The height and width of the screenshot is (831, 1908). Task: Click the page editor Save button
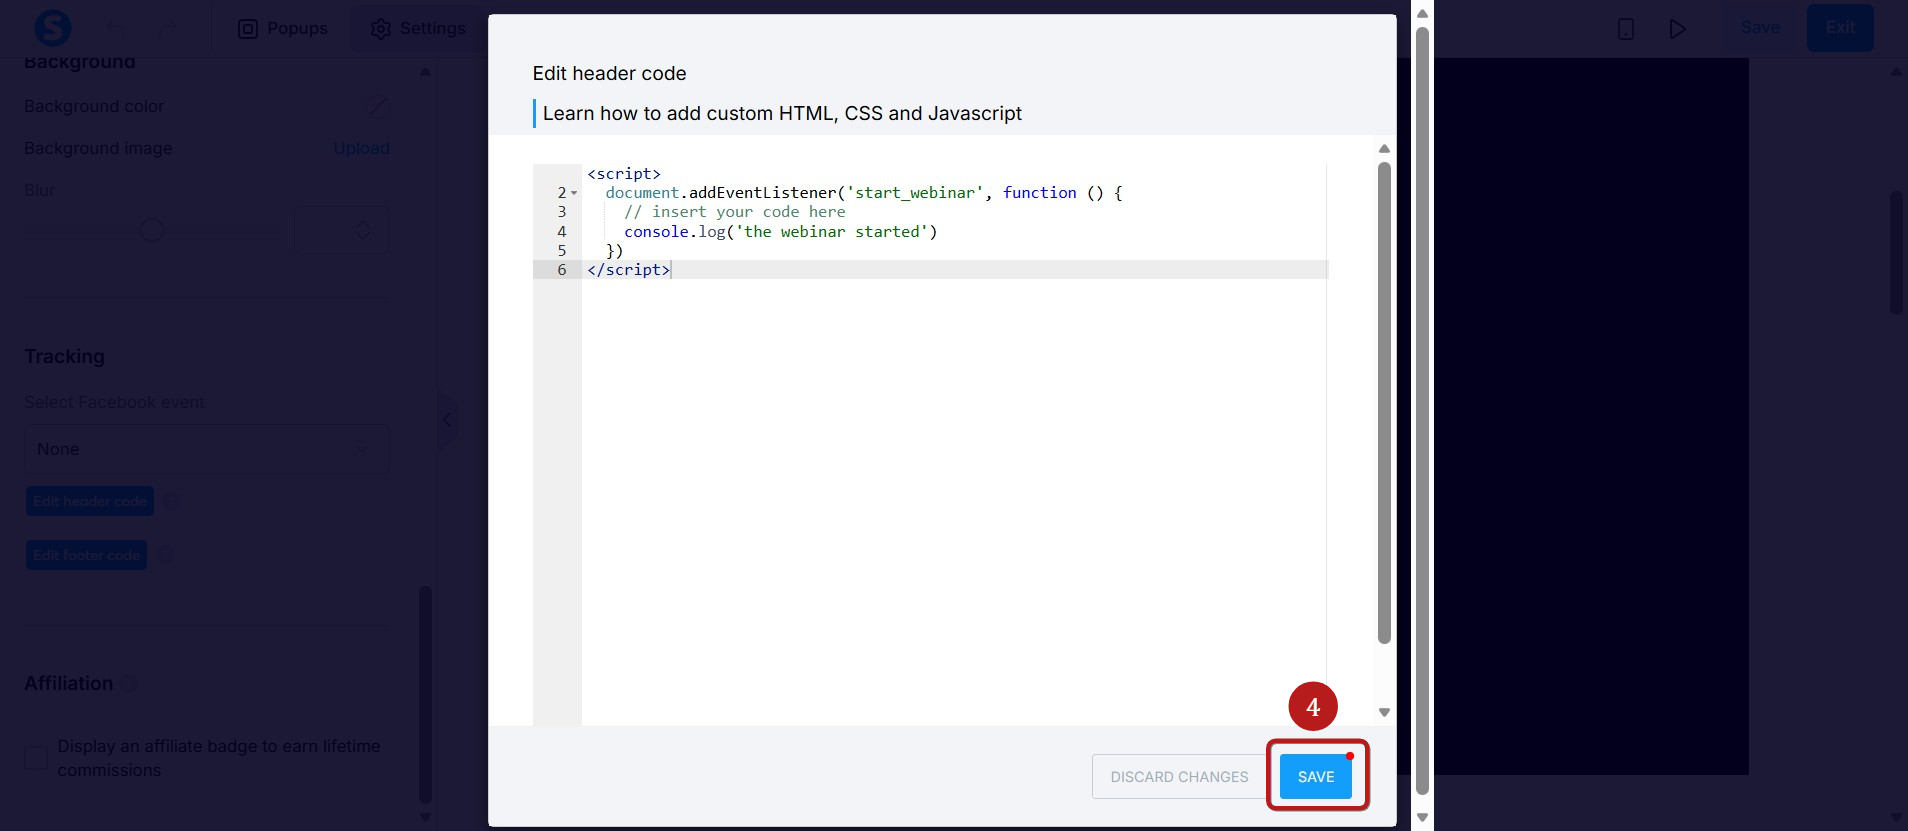click(1760, 28)
